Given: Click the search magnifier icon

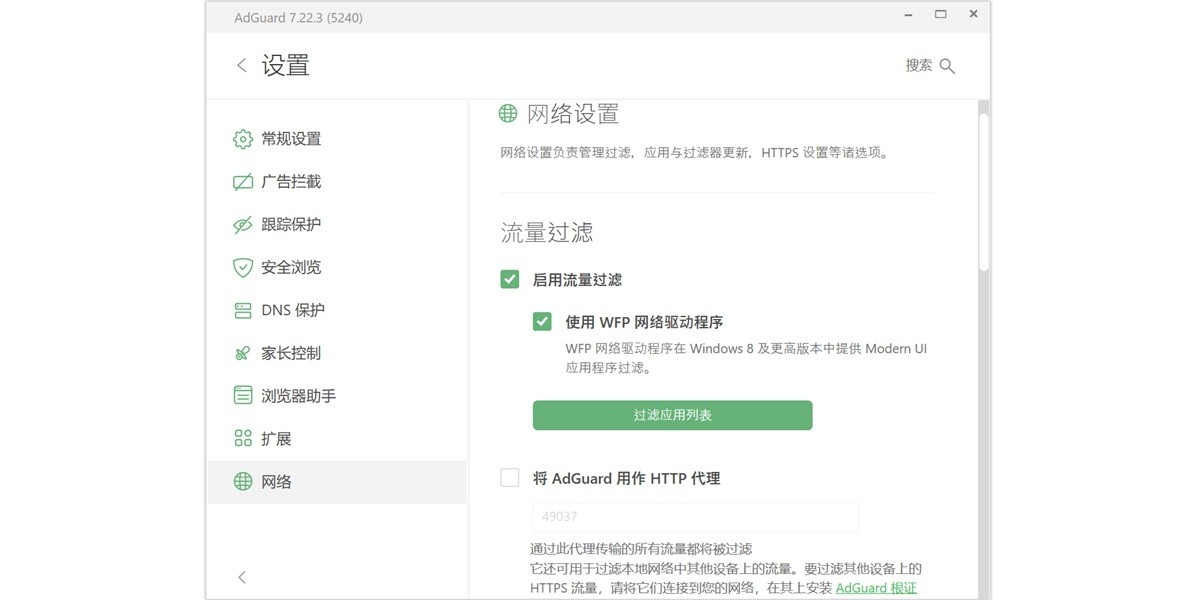Looking at the screenshot, I should tap(947, 65).
